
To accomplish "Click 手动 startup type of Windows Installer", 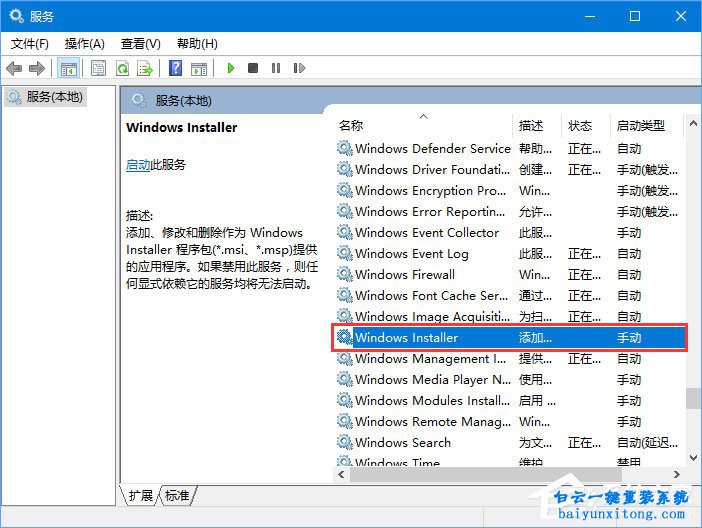I will [x=629, y=337].
